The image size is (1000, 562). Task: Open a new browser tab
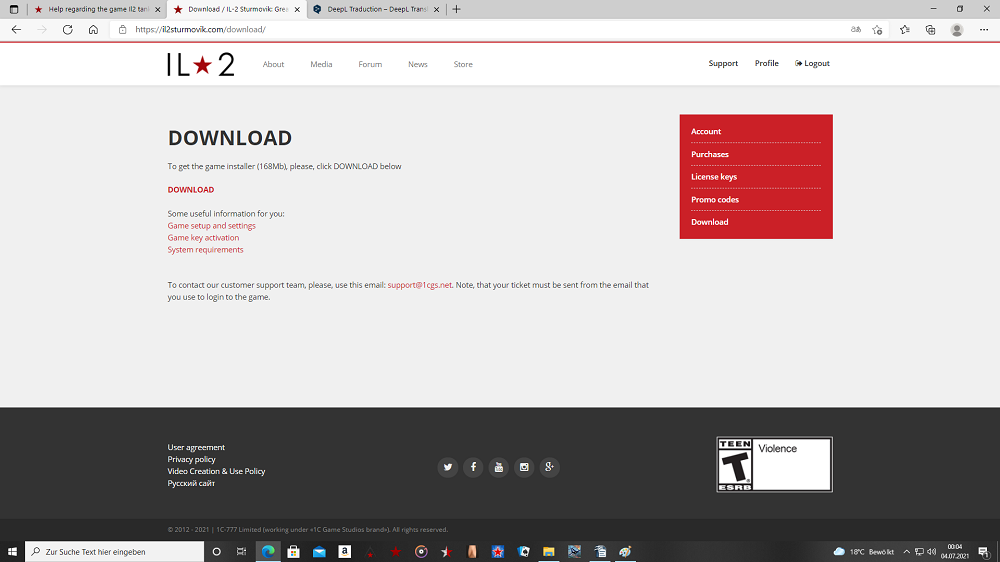point(456,9)
